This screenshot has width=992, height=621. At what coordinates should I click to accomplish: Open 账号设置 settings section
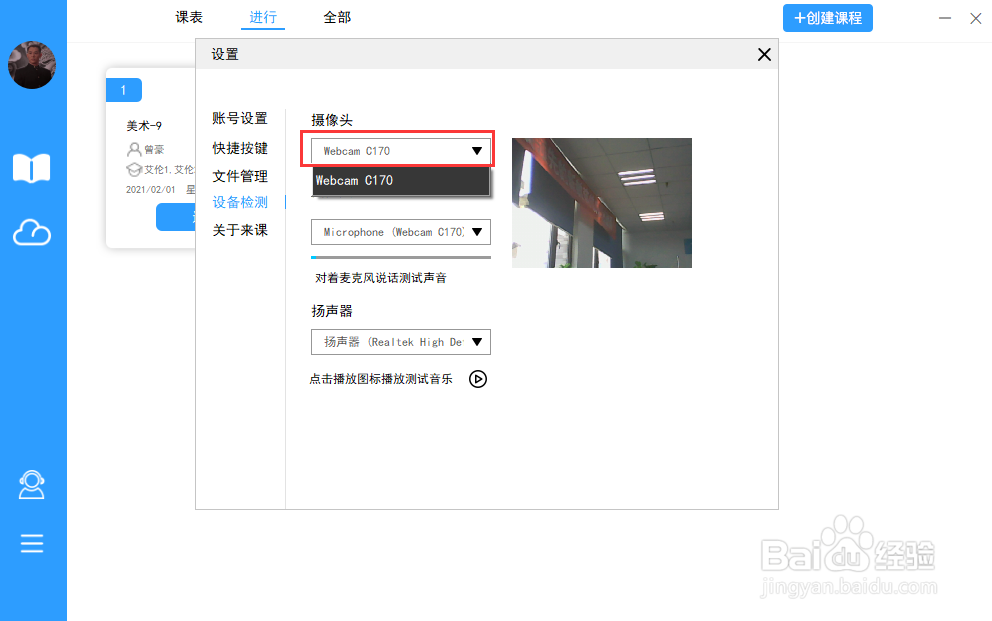pyautogui.click(x=240, y=118)
